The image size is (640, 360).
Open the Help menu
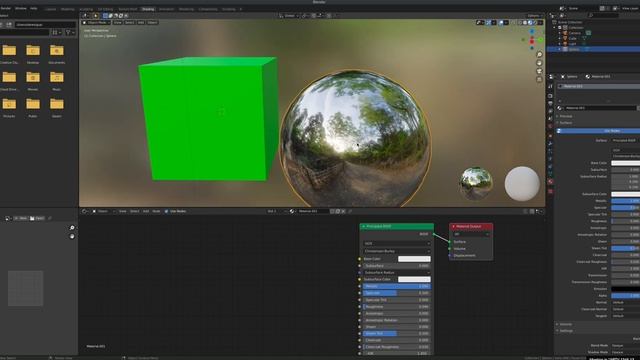coord(33,8)
